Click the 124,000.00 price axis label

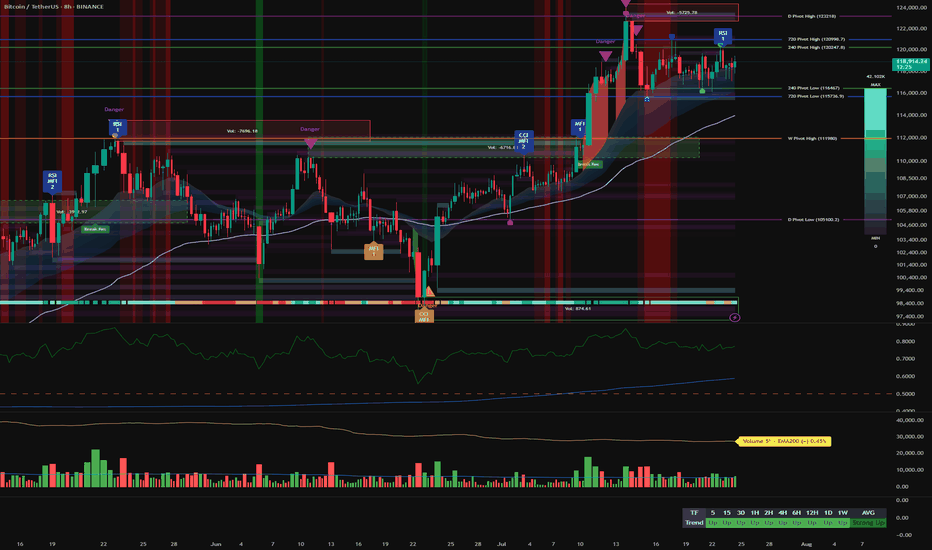(x=912, y=8)
